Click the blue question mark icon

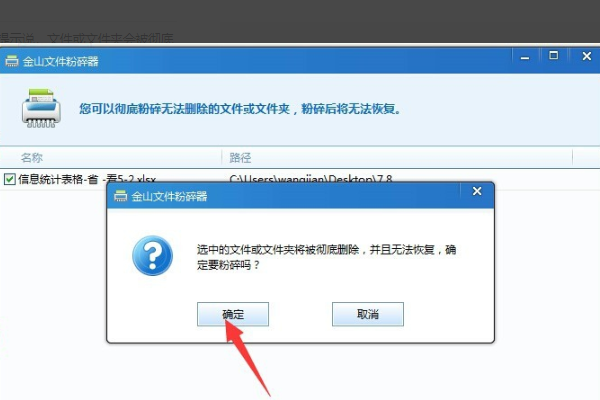click(x=152, y=255)
